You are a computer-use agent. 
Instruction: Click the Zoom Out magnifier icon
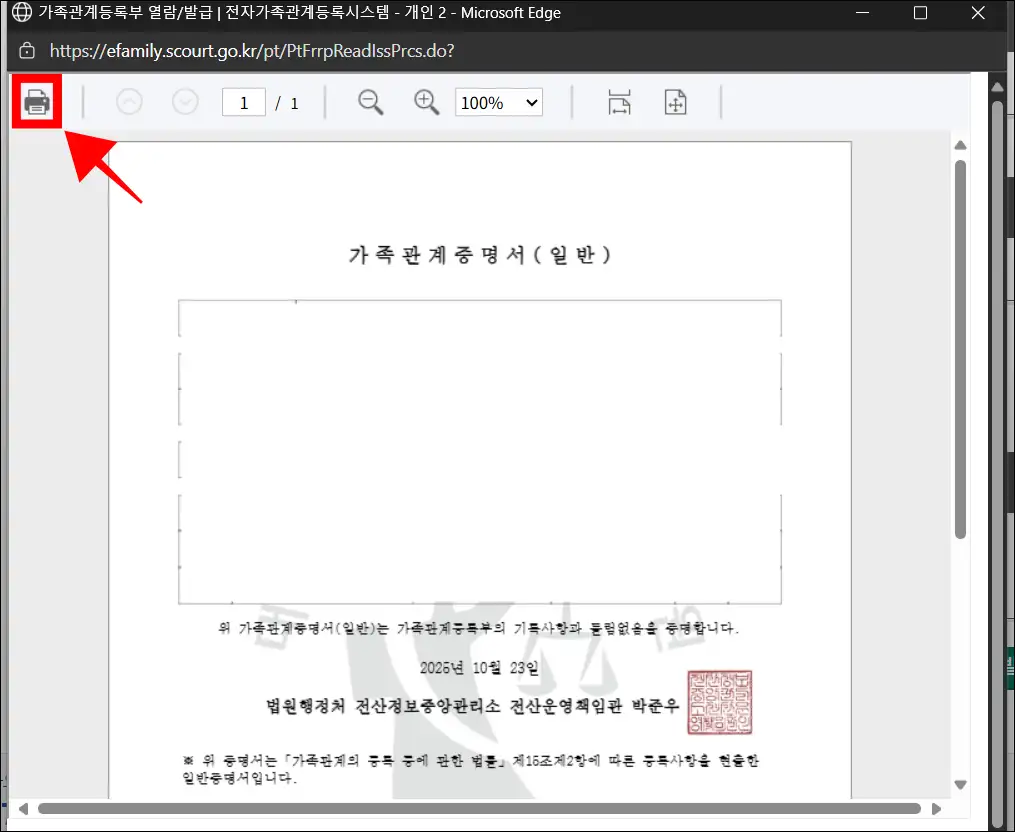click(x=370, y=101)
